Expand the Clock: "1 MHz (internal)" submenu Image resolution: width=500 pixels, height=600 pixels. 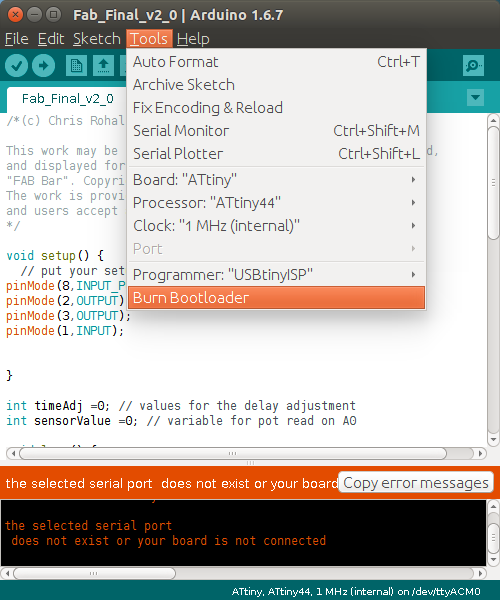click(x=276, y=225)
